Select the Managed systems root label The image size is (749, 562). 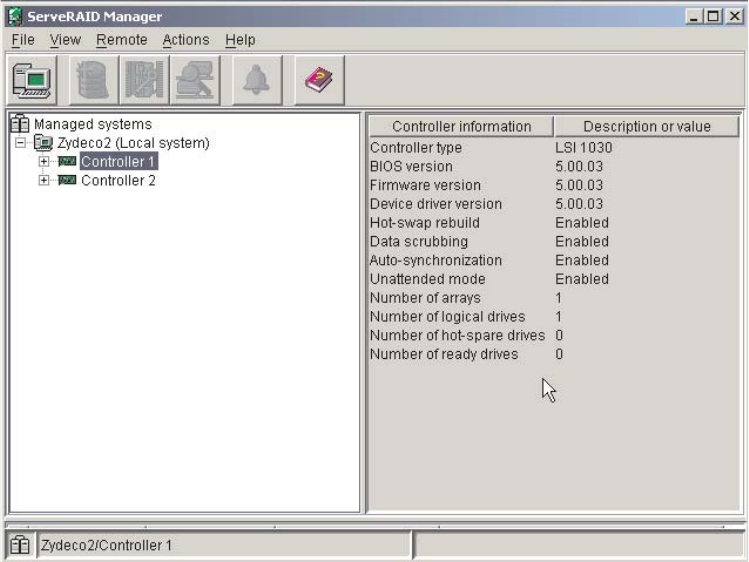click(x=93, y=124)
